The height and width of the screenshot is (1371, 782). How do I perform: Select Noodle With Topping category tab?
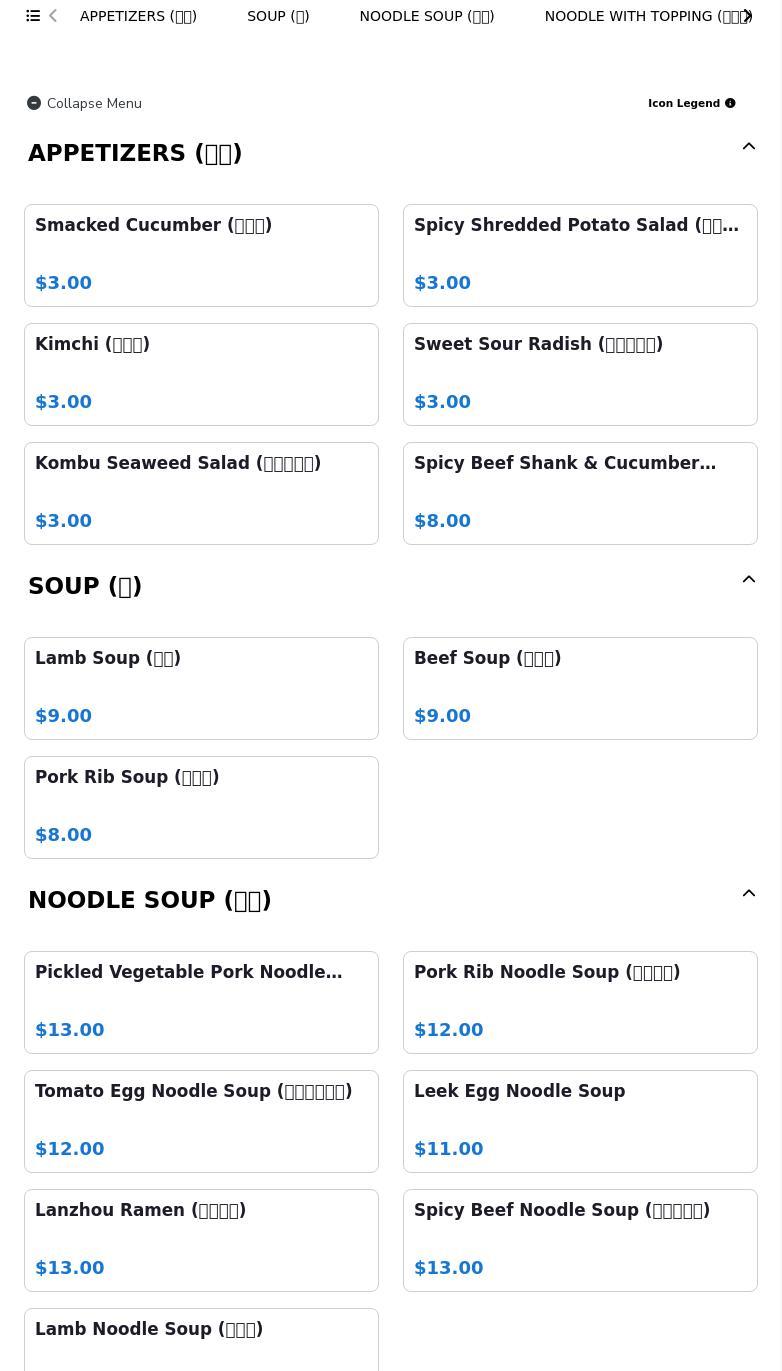coord(644,16)
